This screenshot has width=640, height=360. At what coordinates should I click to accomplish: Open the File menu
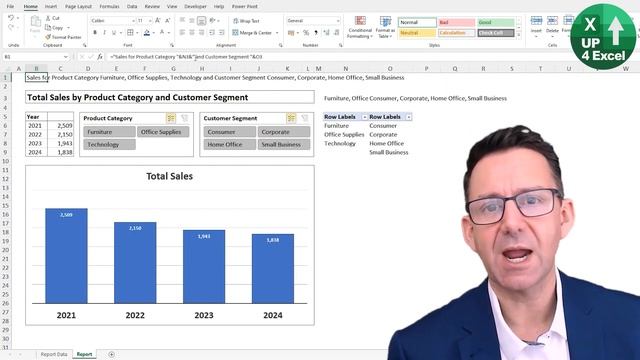click(x=10, y=7)
